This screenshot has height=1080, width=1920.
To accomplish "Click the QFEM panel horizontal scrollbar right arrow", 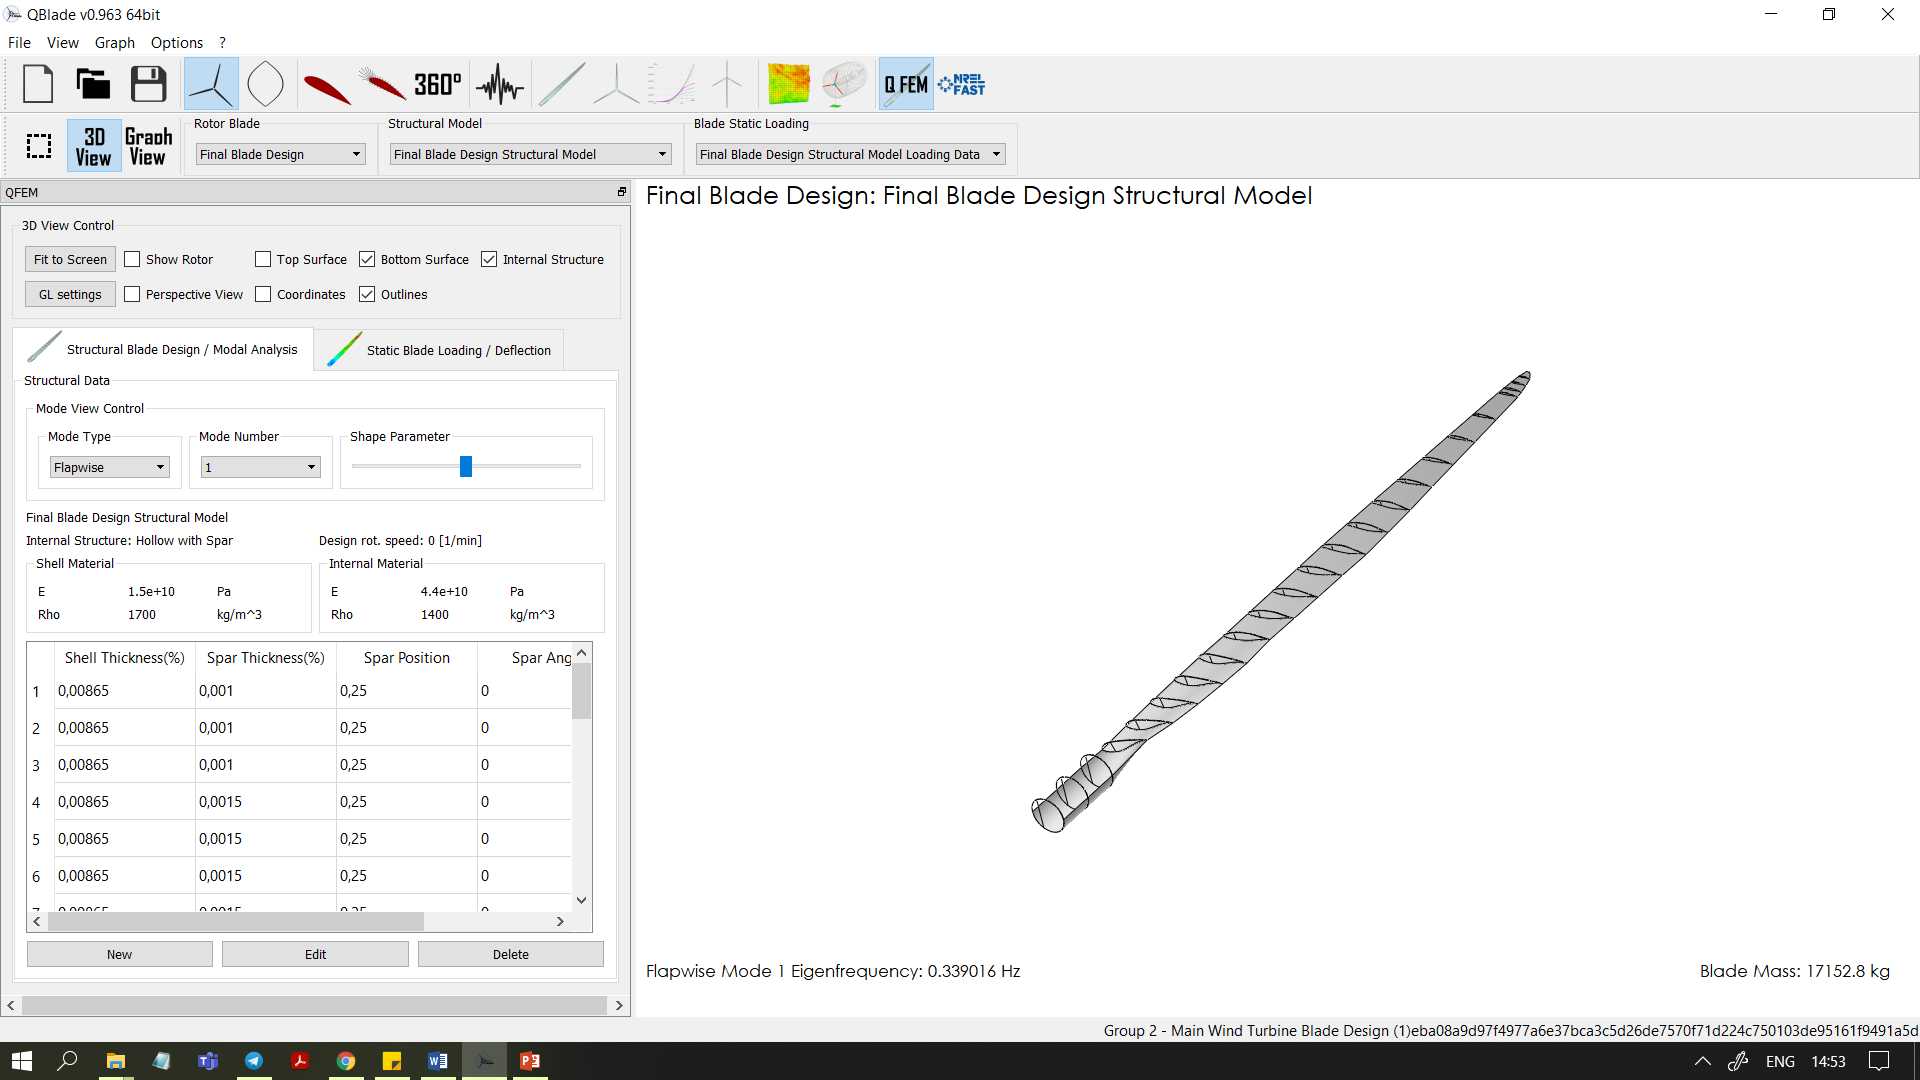I will pyautogui.click(x=619, y=1005).
